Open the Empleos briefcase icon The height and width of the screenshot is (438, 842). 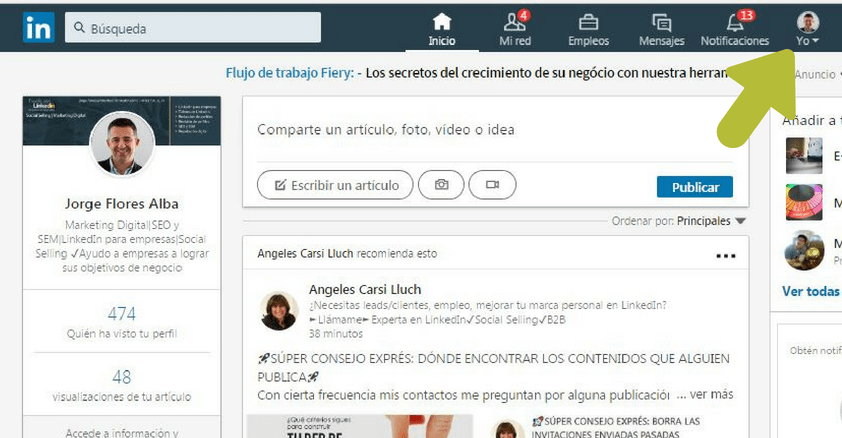point(588,22)
